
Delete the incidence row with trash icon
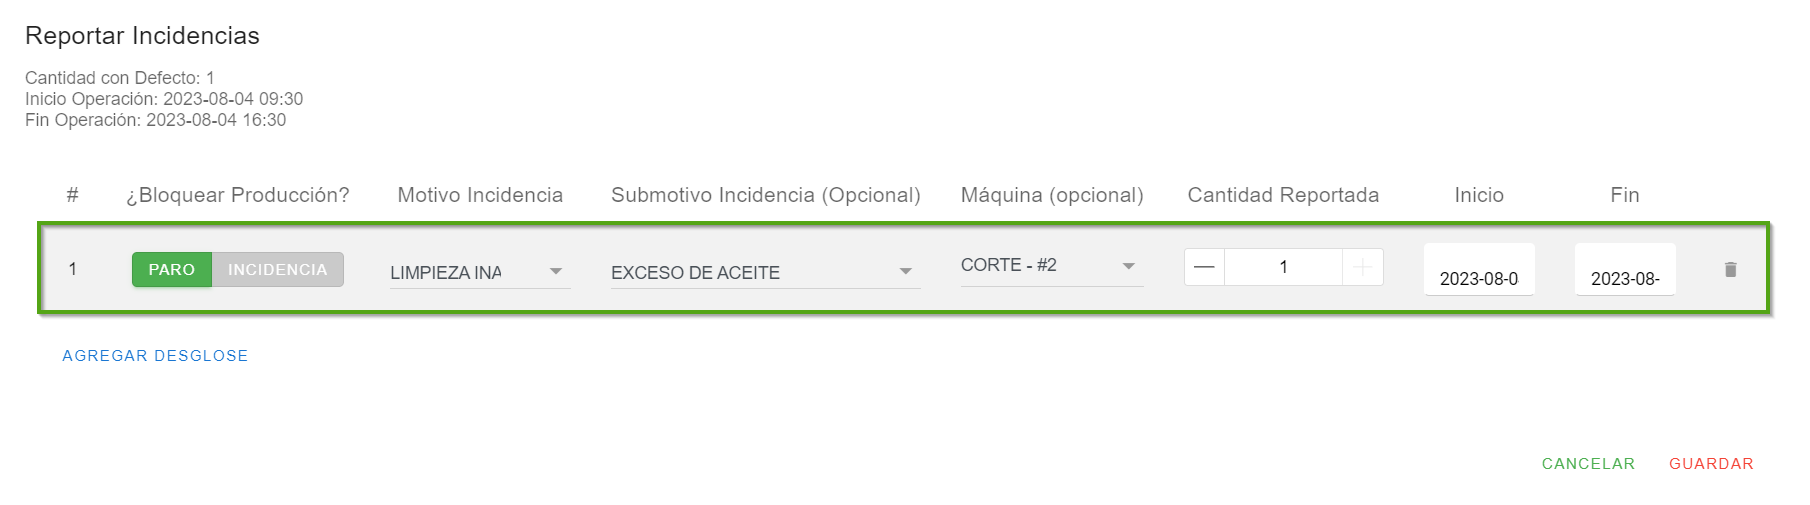(1730, 269)
